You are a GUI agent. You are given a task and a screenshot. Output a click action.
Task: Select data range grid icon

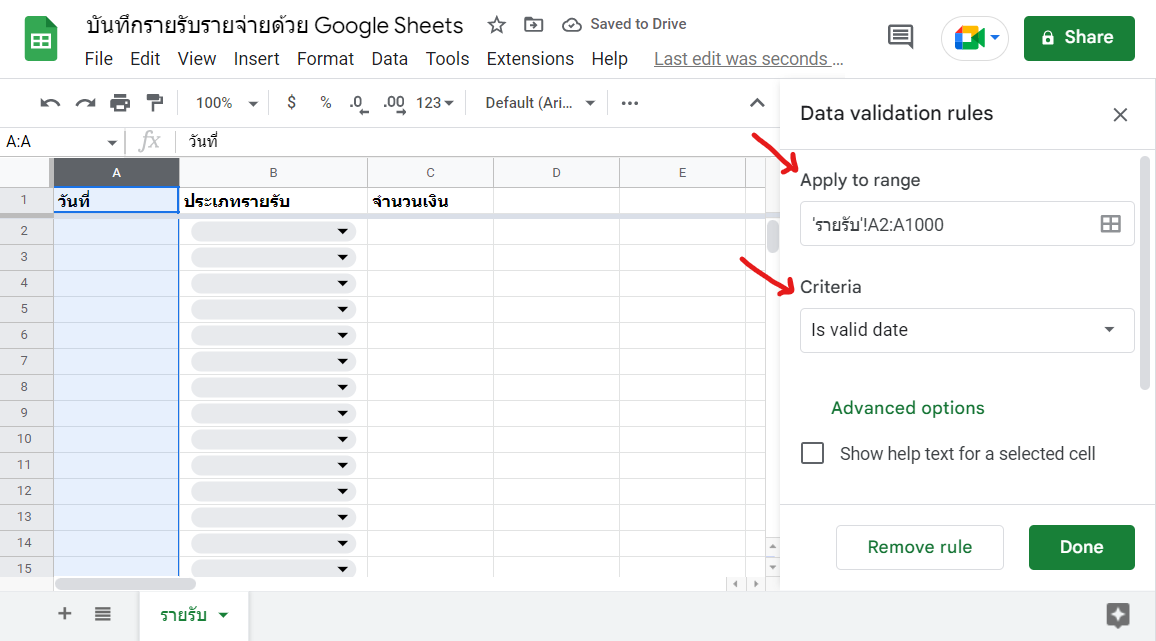point(1110,224)
